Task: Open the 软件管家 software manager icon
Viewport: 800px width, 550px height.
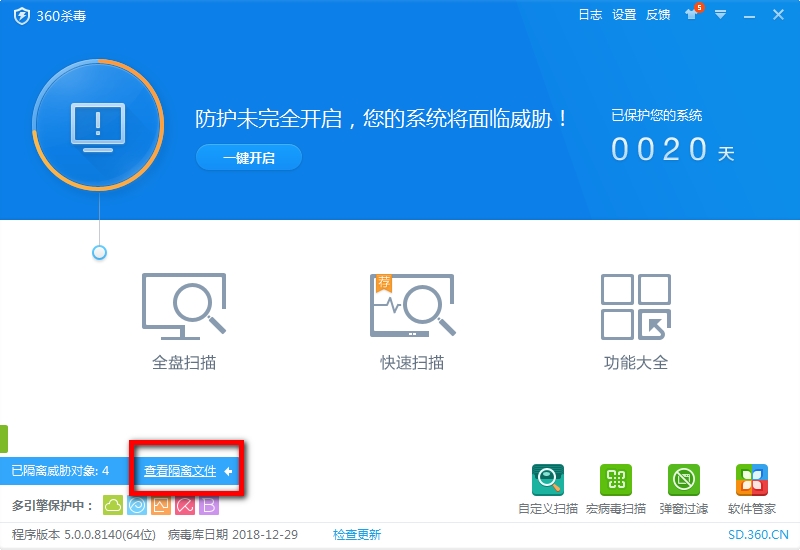Action: (752, 480)
